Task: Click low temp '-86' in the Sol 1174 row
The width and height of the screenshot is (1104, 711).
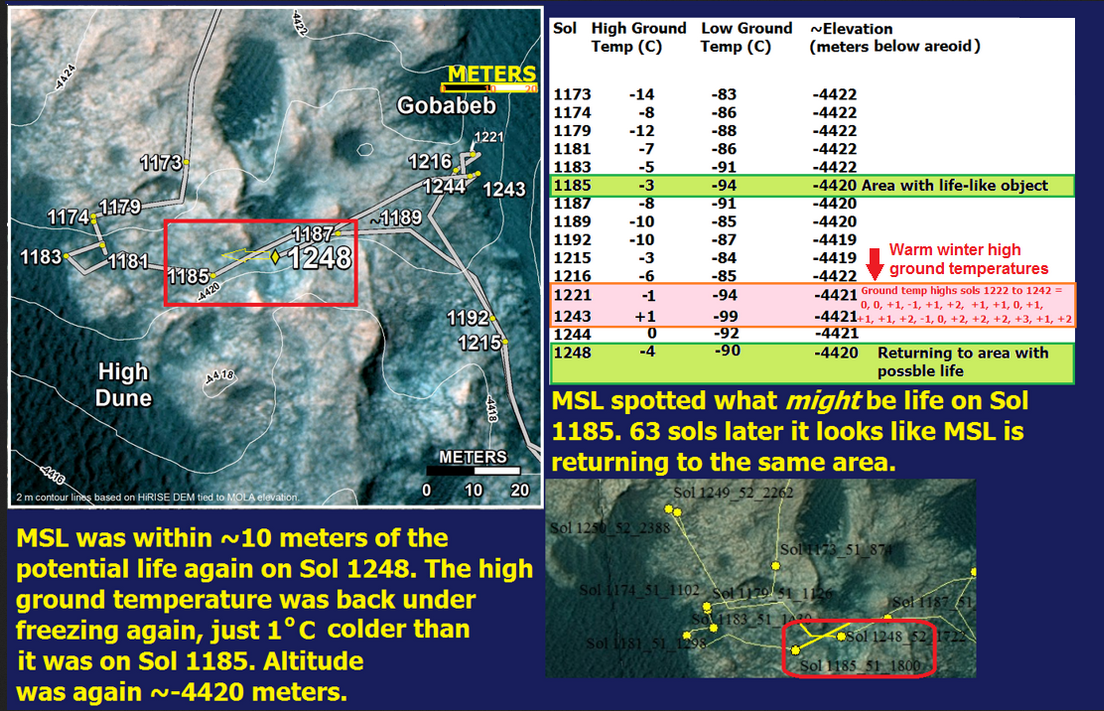Action: 724,113
